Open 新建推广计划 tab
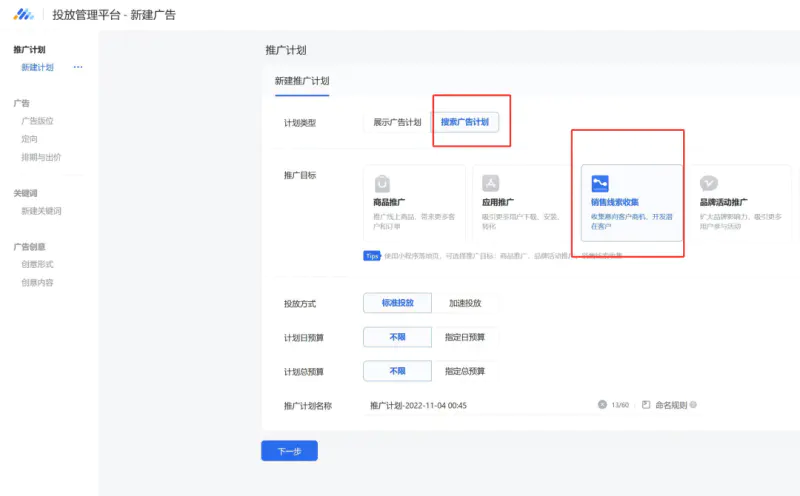This screenshot has height=496, width=800. pos(302,81)
